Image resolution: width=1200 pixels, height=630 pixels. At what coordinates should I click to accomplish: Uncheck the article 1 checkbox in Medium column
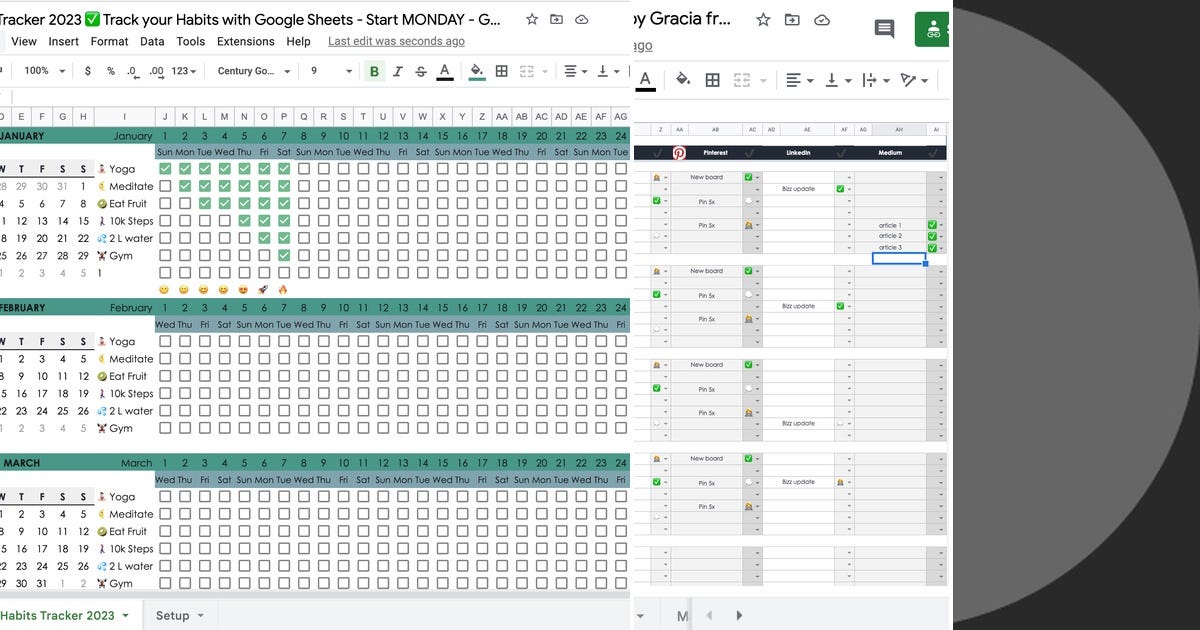[932, 224]
